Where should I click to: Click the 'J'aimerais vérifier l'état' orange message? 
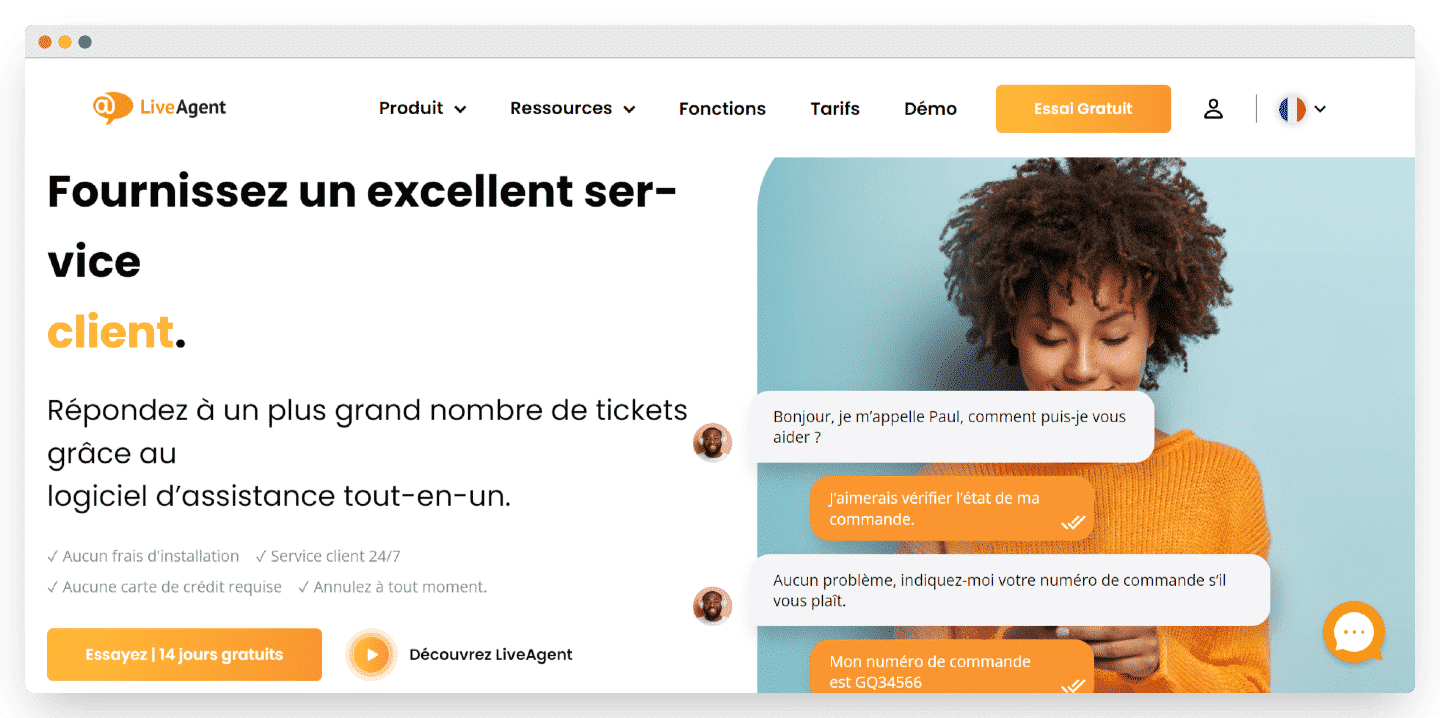(x=951, y=509)
